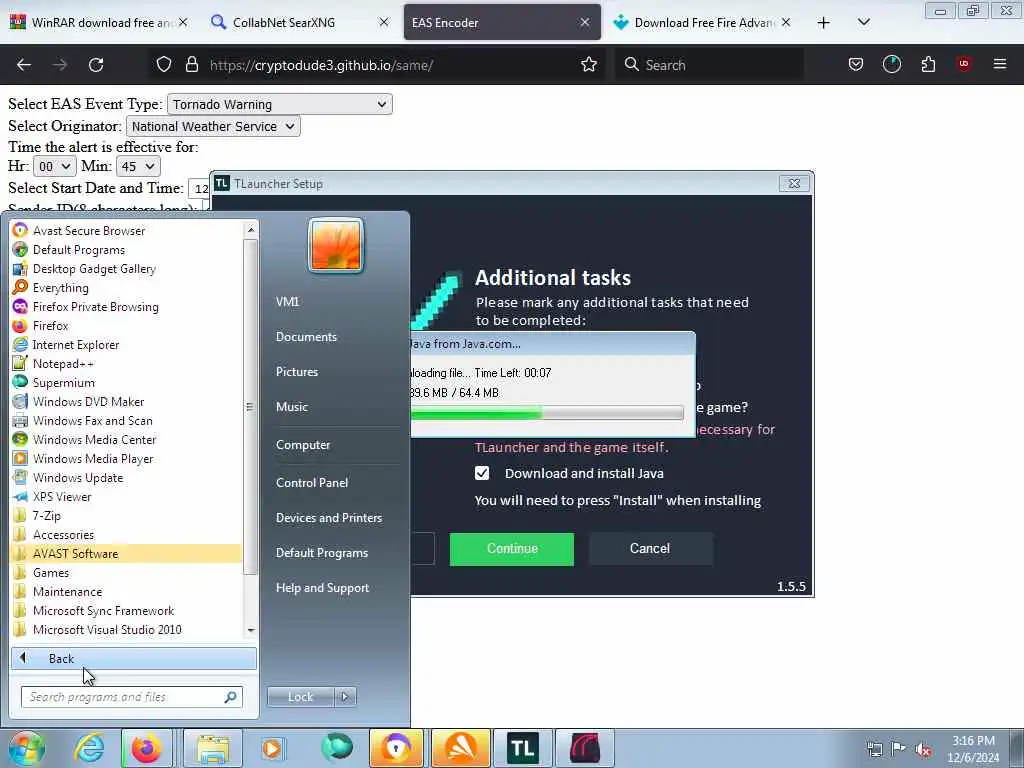The image size is (1024, 768).
Task: Switch to Download Free Fire Advance tab
Action: (x=702, y=22)
